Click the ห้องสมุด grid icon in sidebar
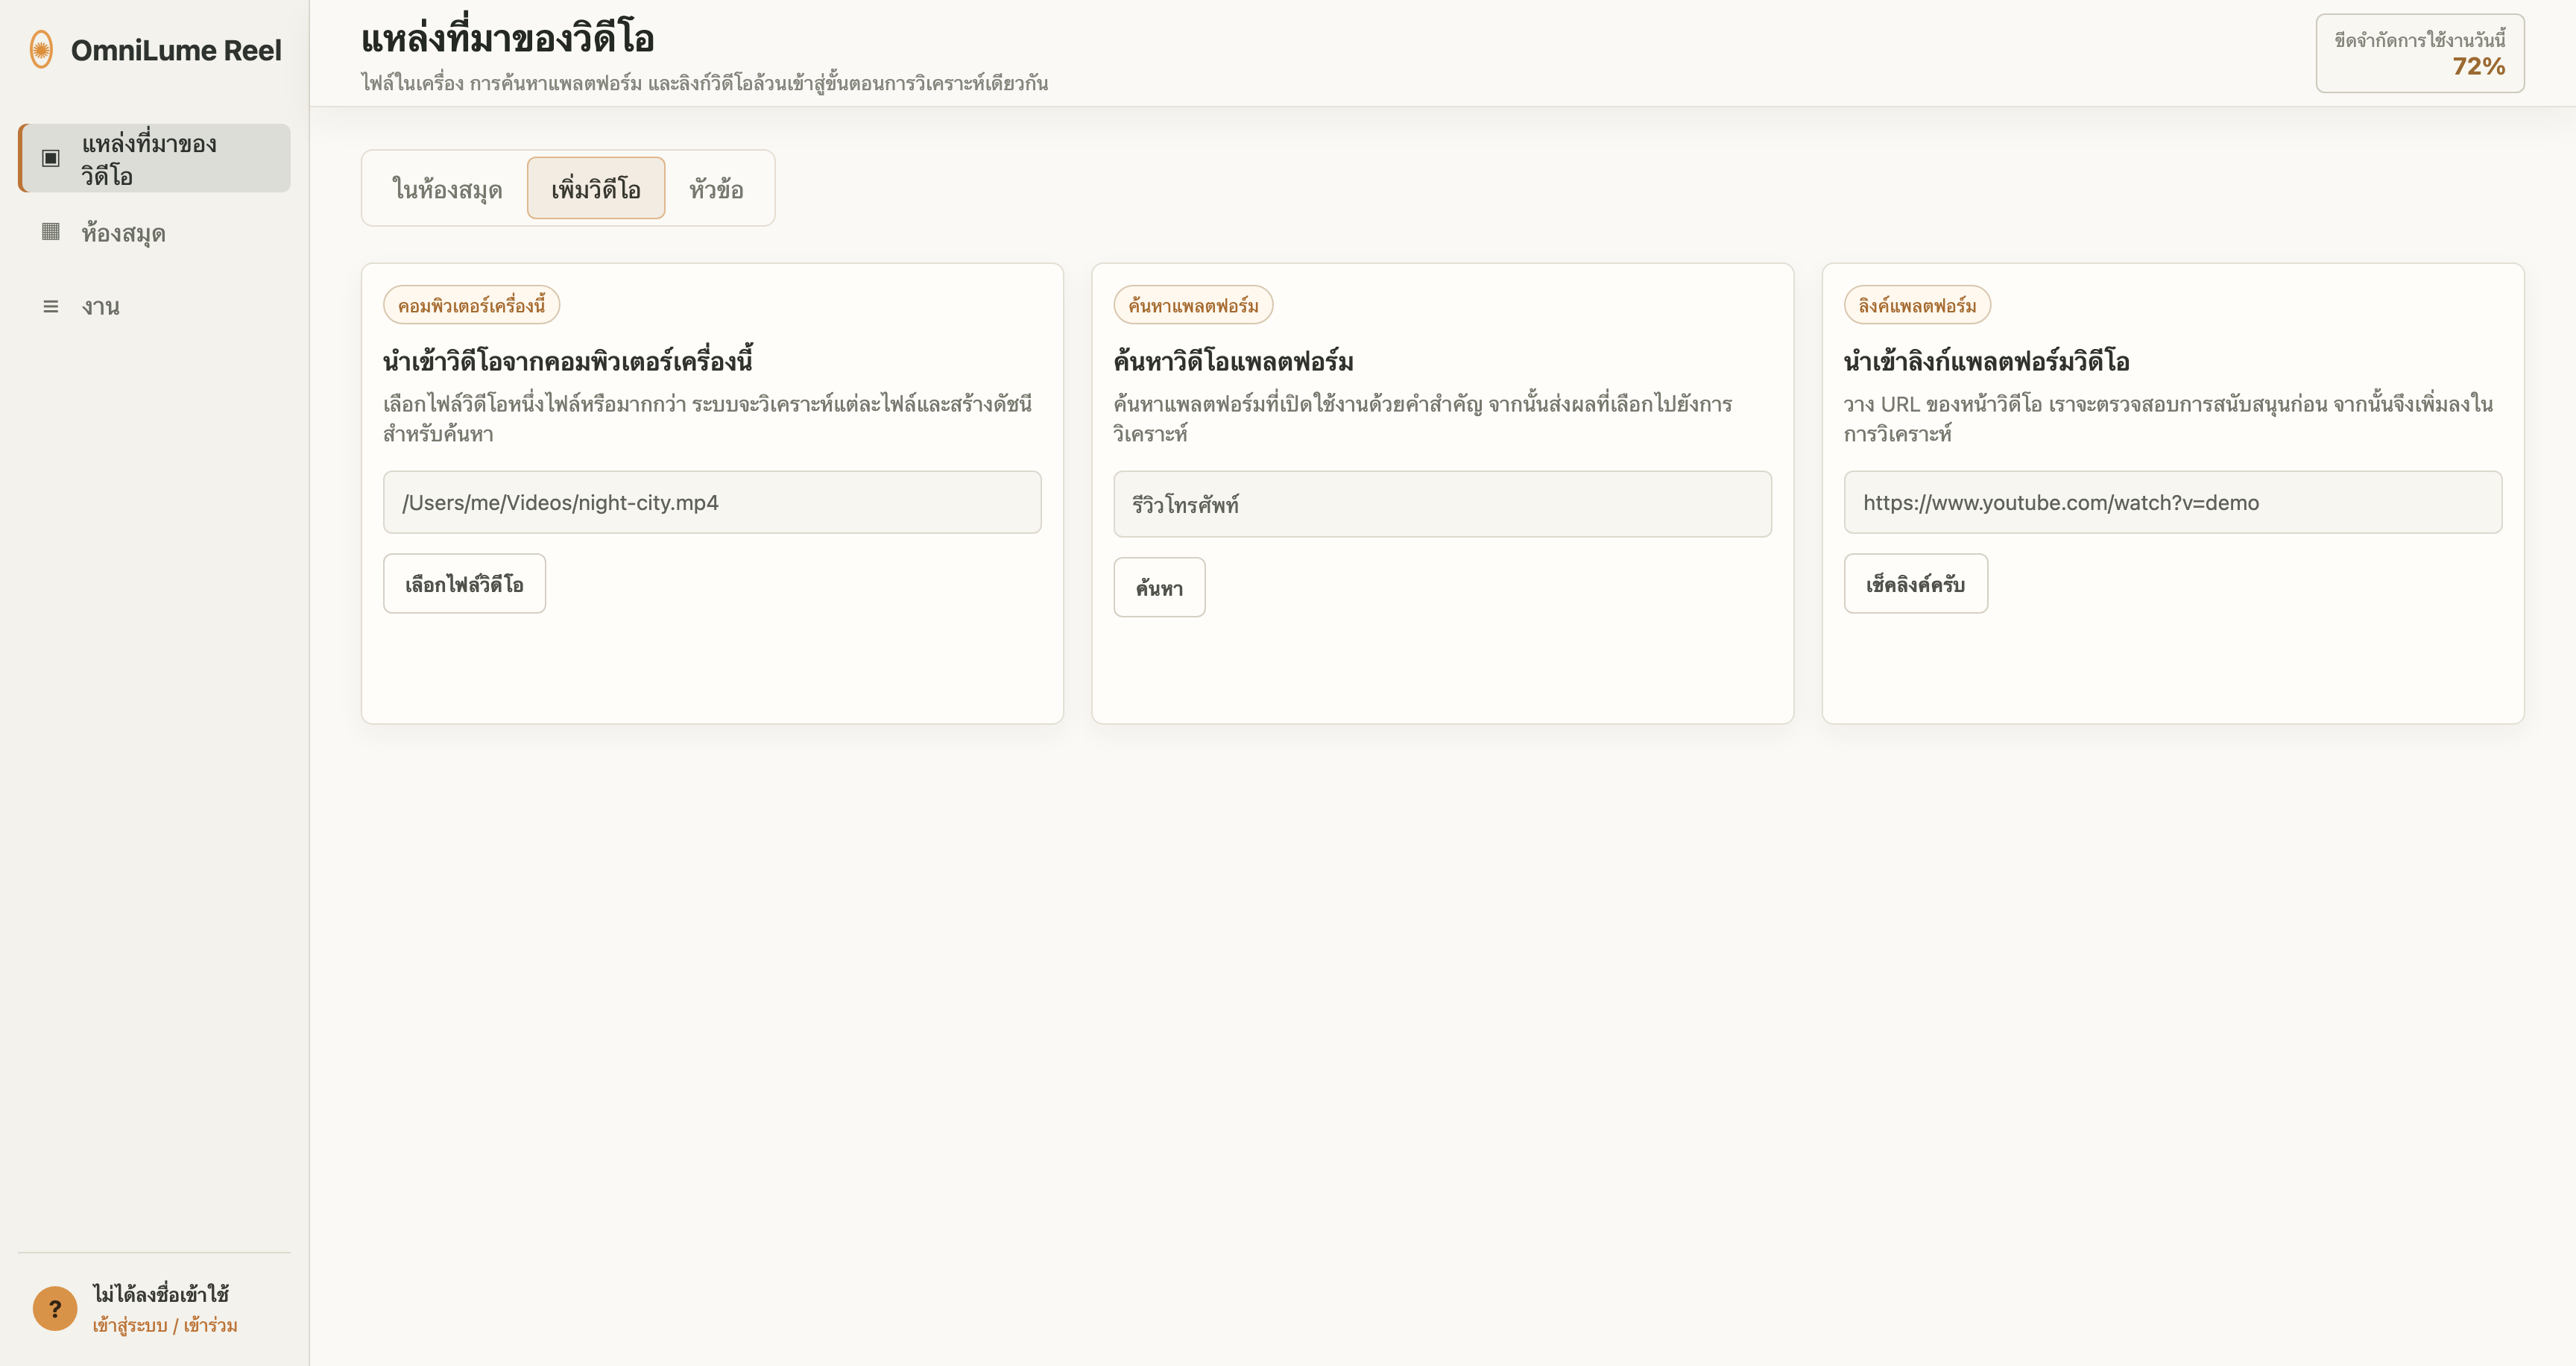The height and width of the screenshot is (1366, 2576). (51, 232)
